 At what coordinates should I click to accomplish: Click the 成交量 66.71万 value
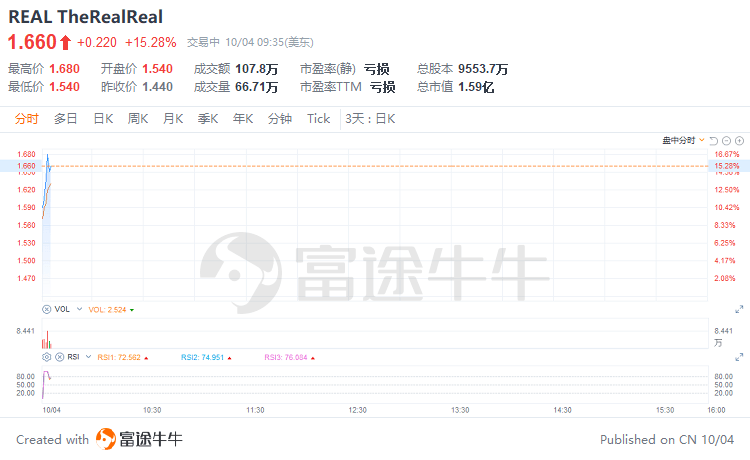click(x=256, y=87)
